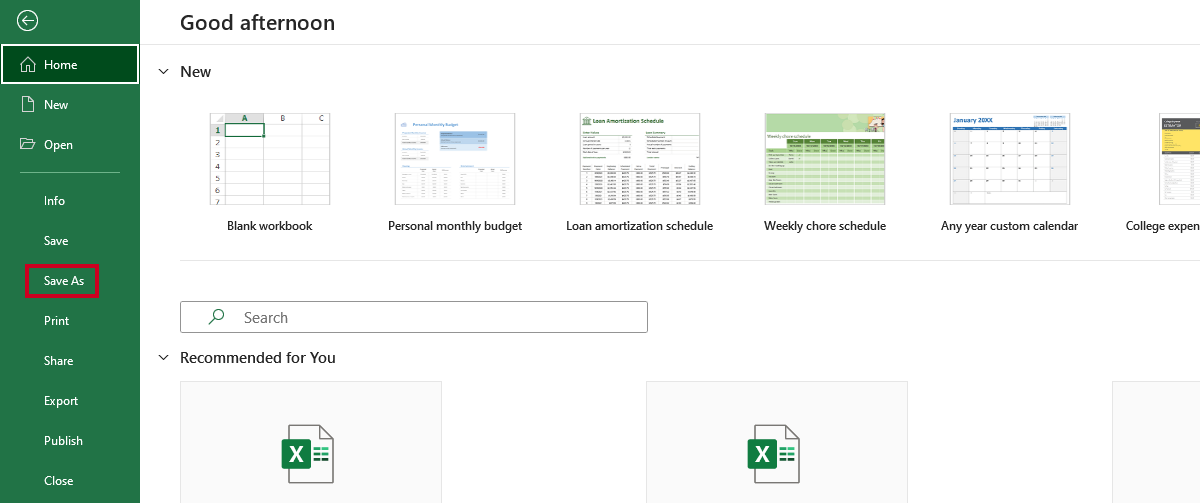The width and height of the screenshot is (1200, 503).
Task: Click the Loan amortization schedule label
Action: click(640, 226)
